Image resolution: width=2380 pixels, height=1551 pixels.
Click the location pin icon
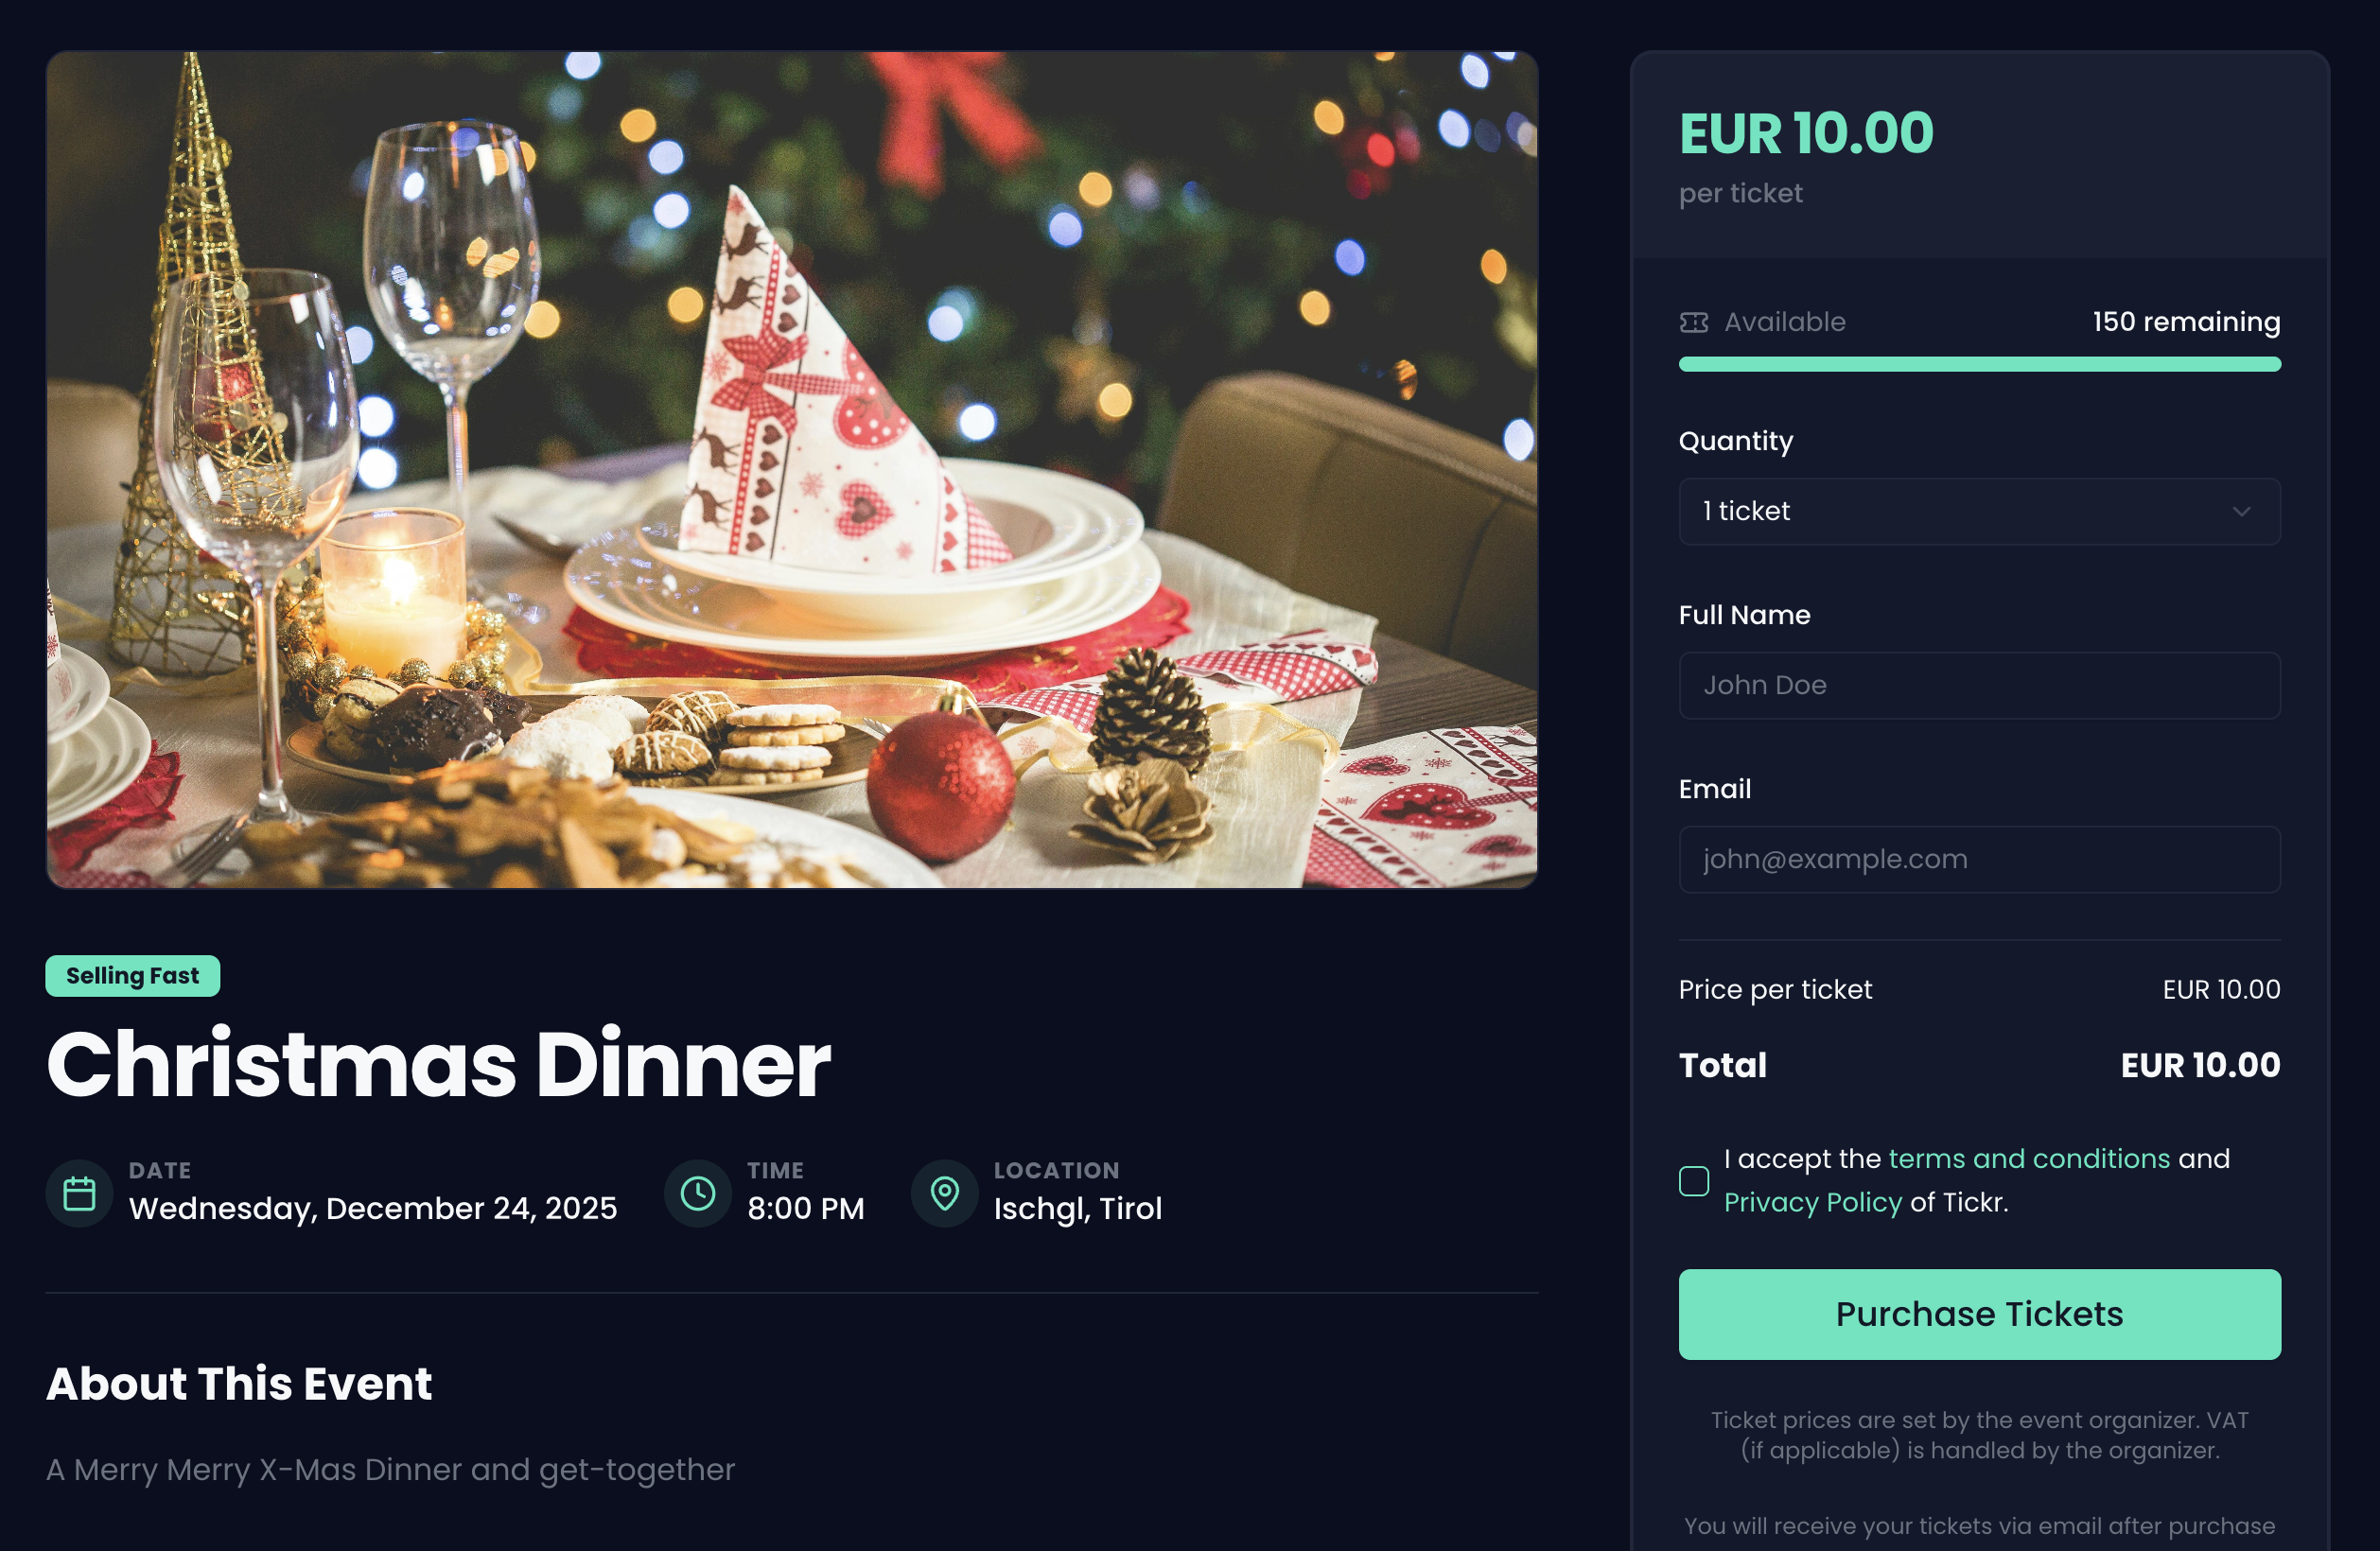pos(944,1193)
